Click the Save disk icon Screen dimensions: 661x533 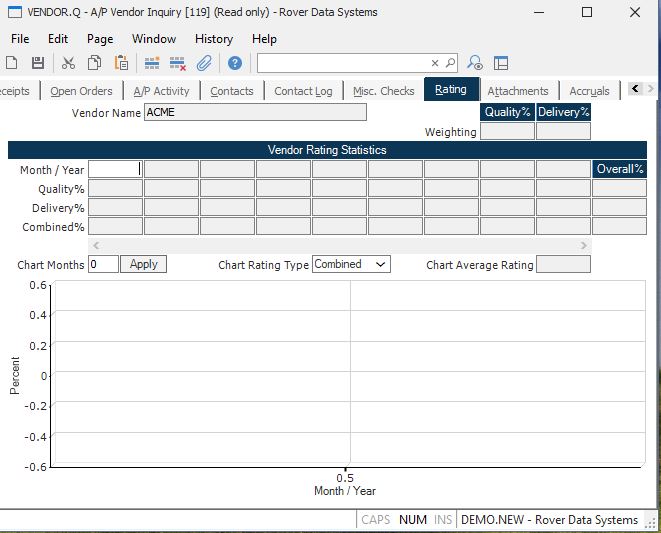tap(38, 63)
